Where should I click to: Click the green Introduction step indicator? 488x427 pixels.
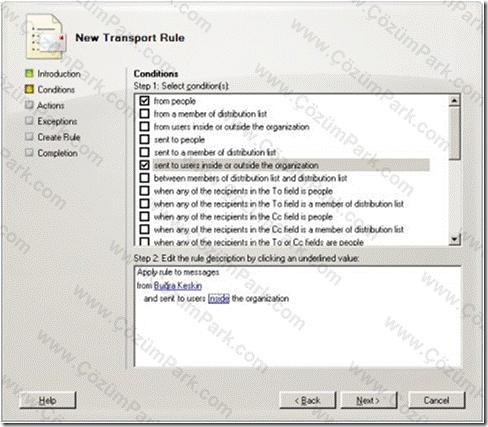tap(29, 73)
